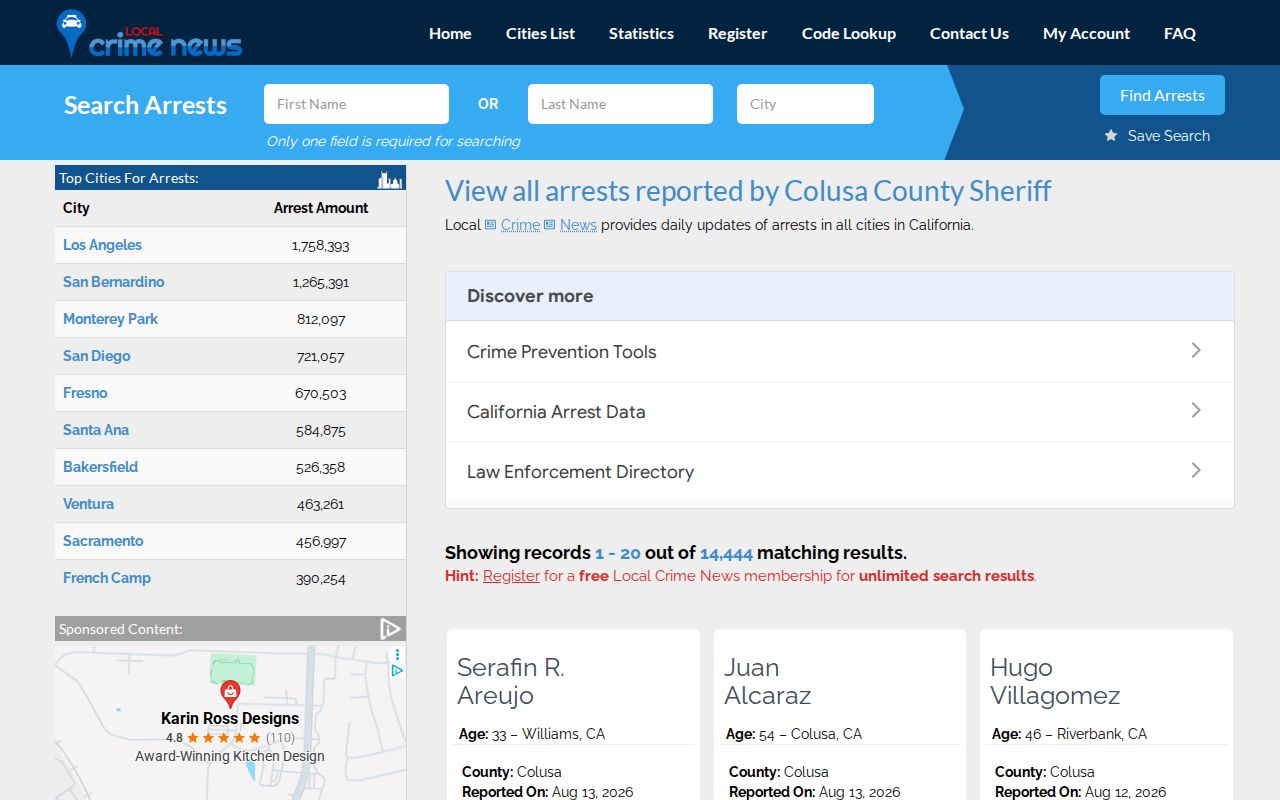1280x800 pixels.
Task: Open Hugo Villagomez arrest record
Action: tap(1055, 681)
